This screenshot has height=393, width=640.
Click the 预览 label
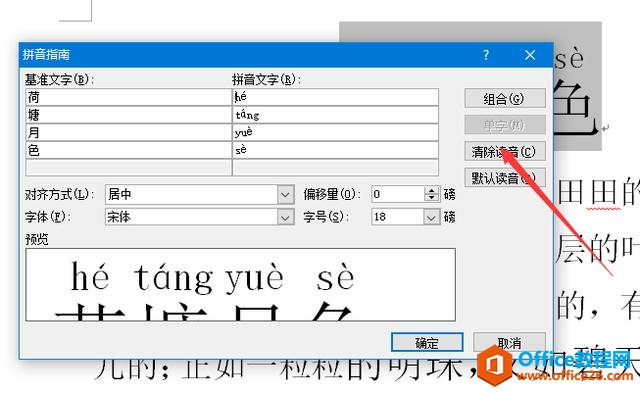37,240
